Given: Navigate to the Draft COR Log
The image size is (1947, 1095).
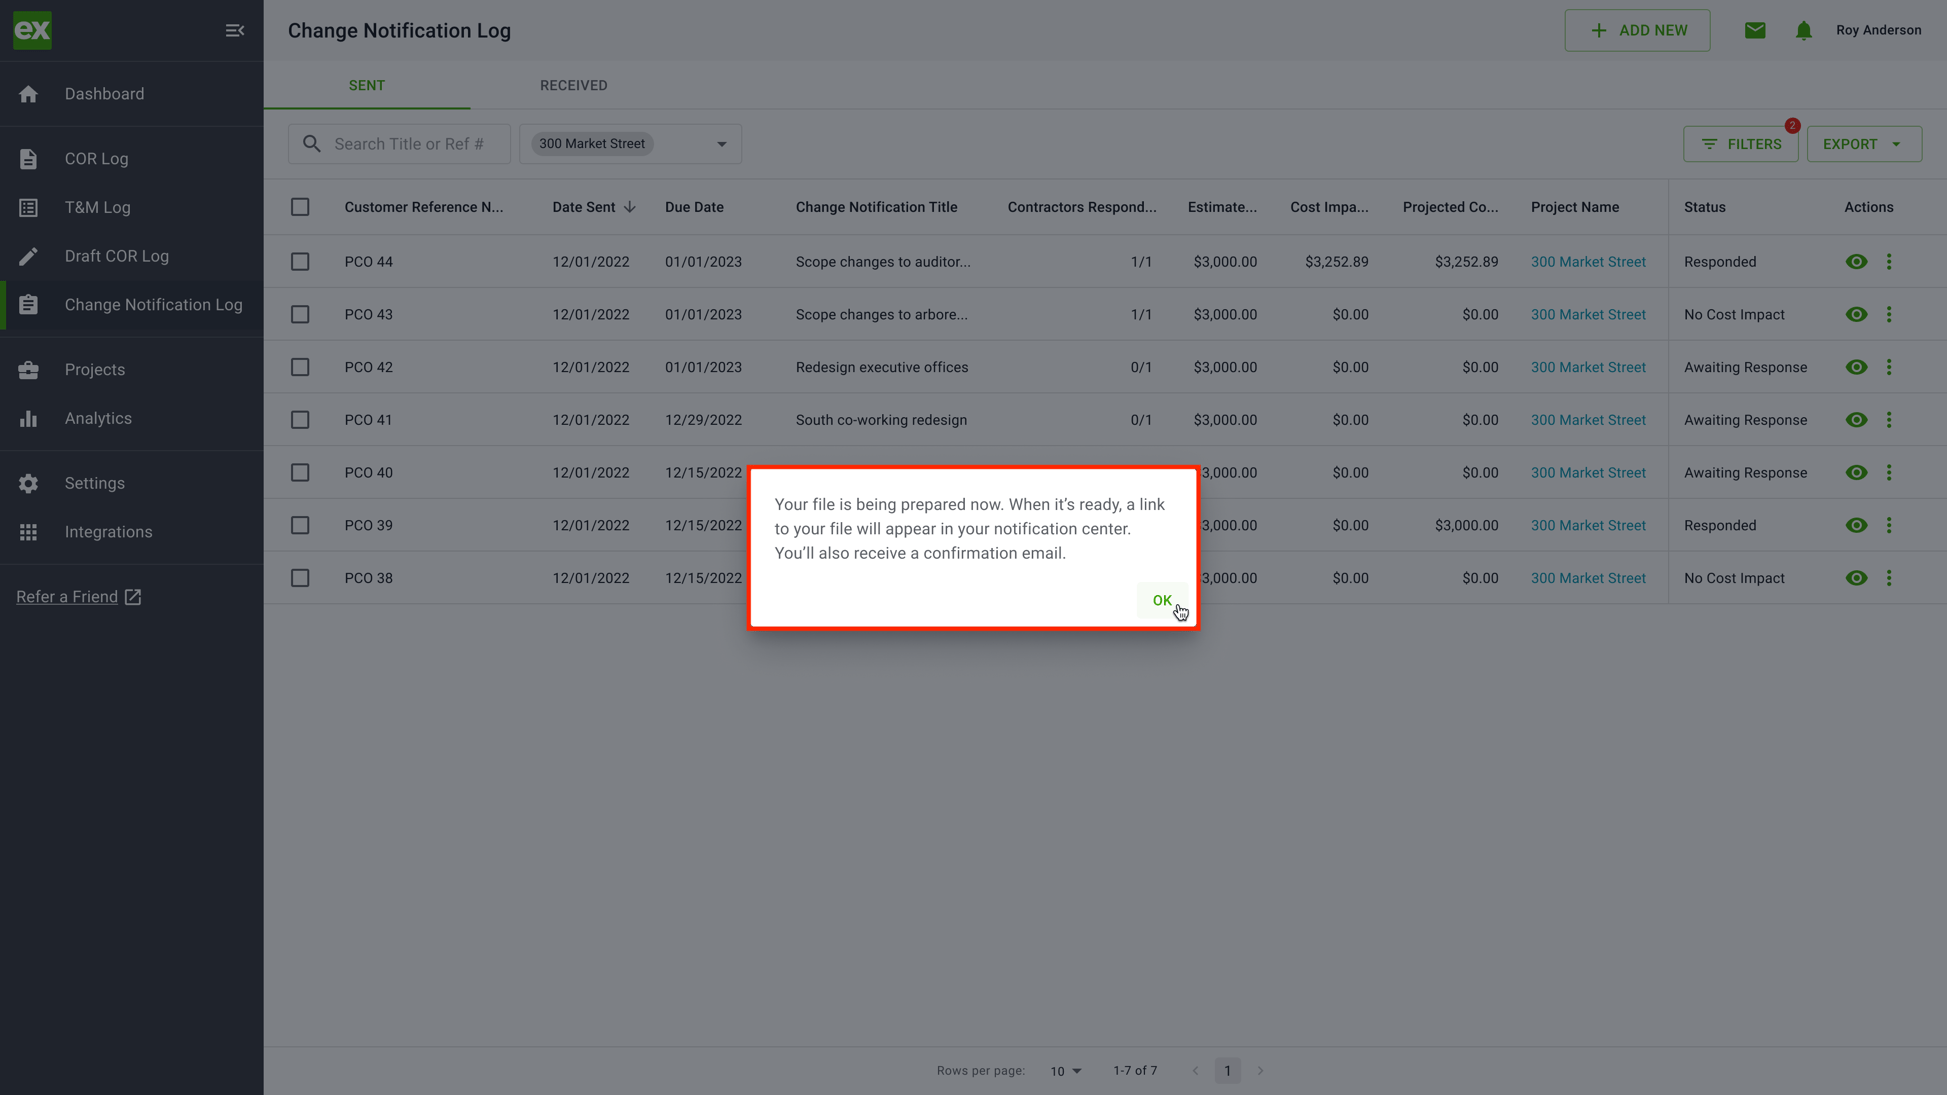Looking at the screenshot, I should click(x=116, y=256).
